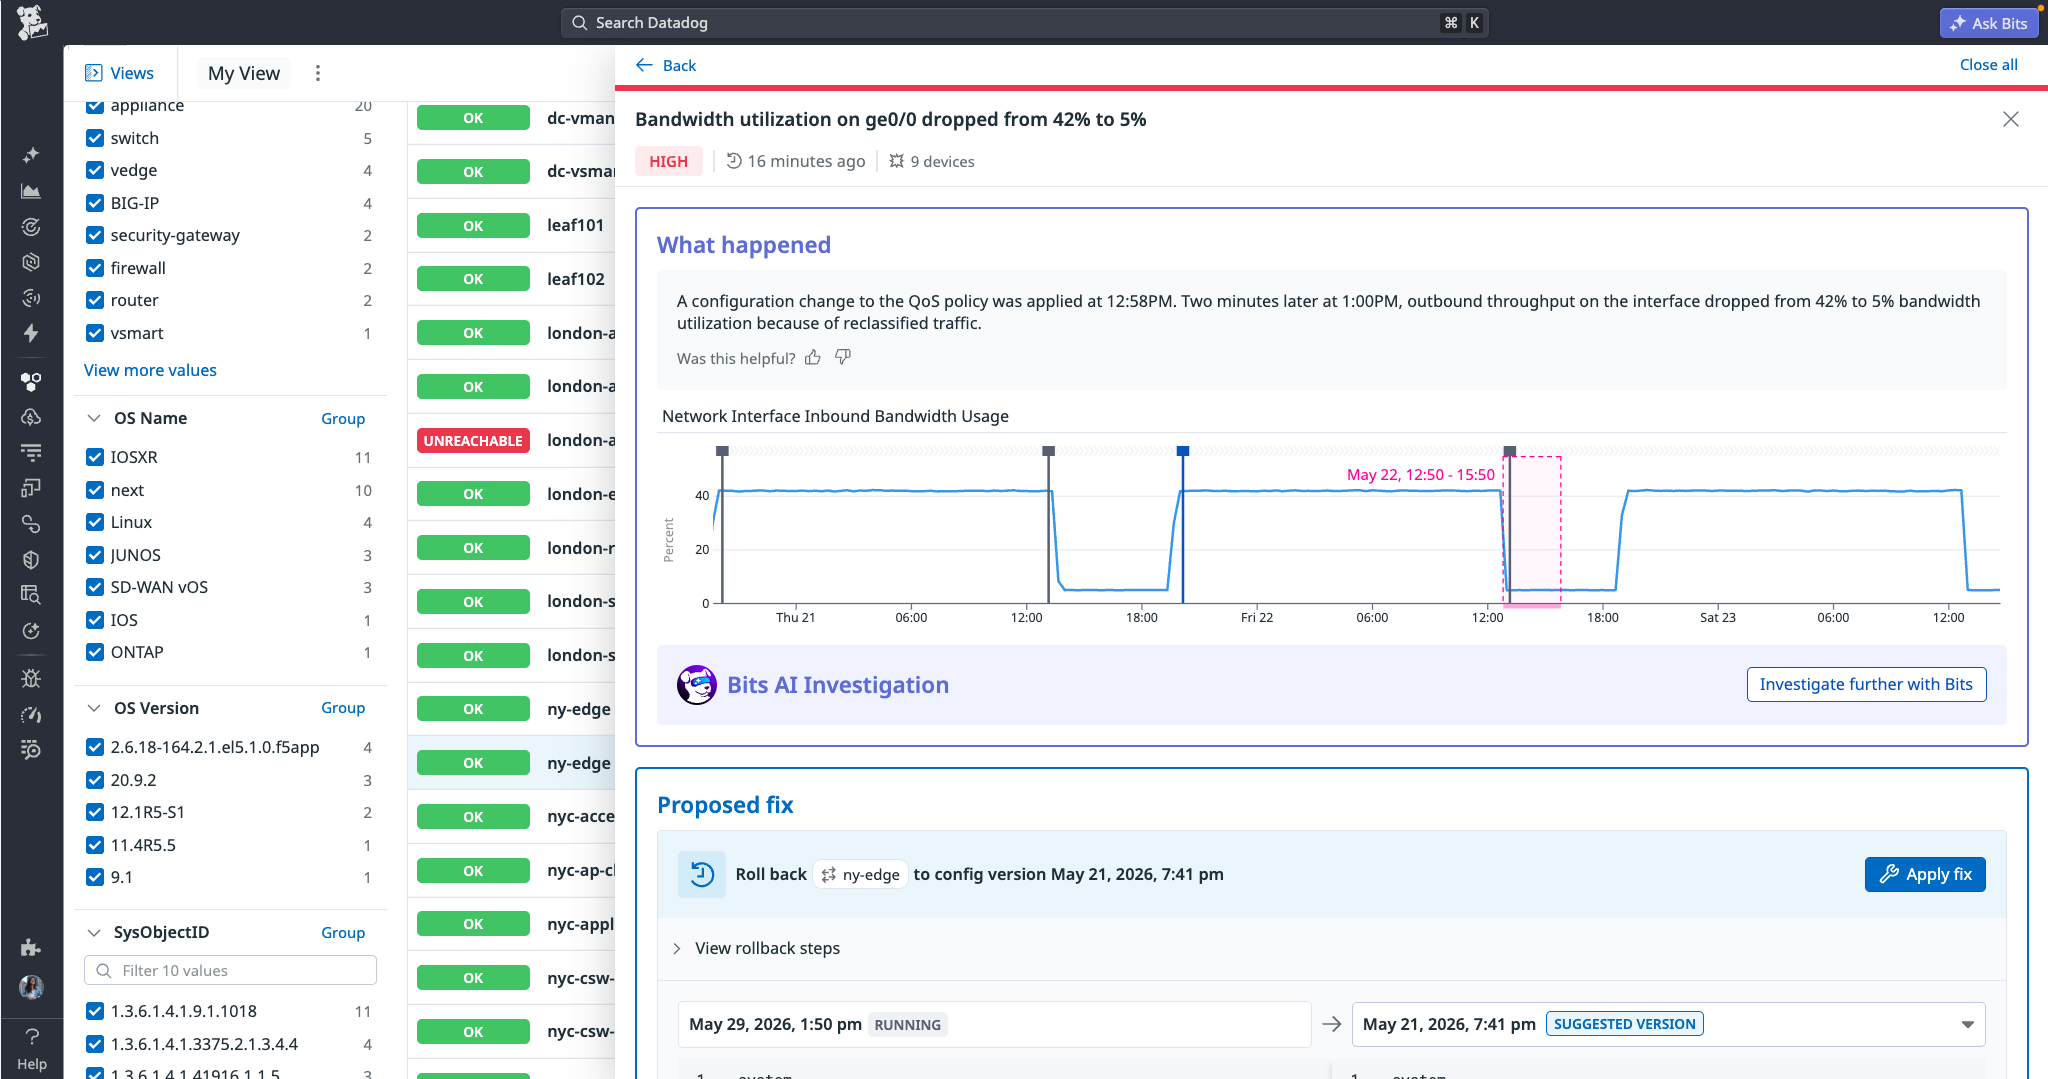This screenshot has height=1079, width=2048.
Task: Open the cloud cost dollar icon in sidebar
Action: click(x=31, y=417)
